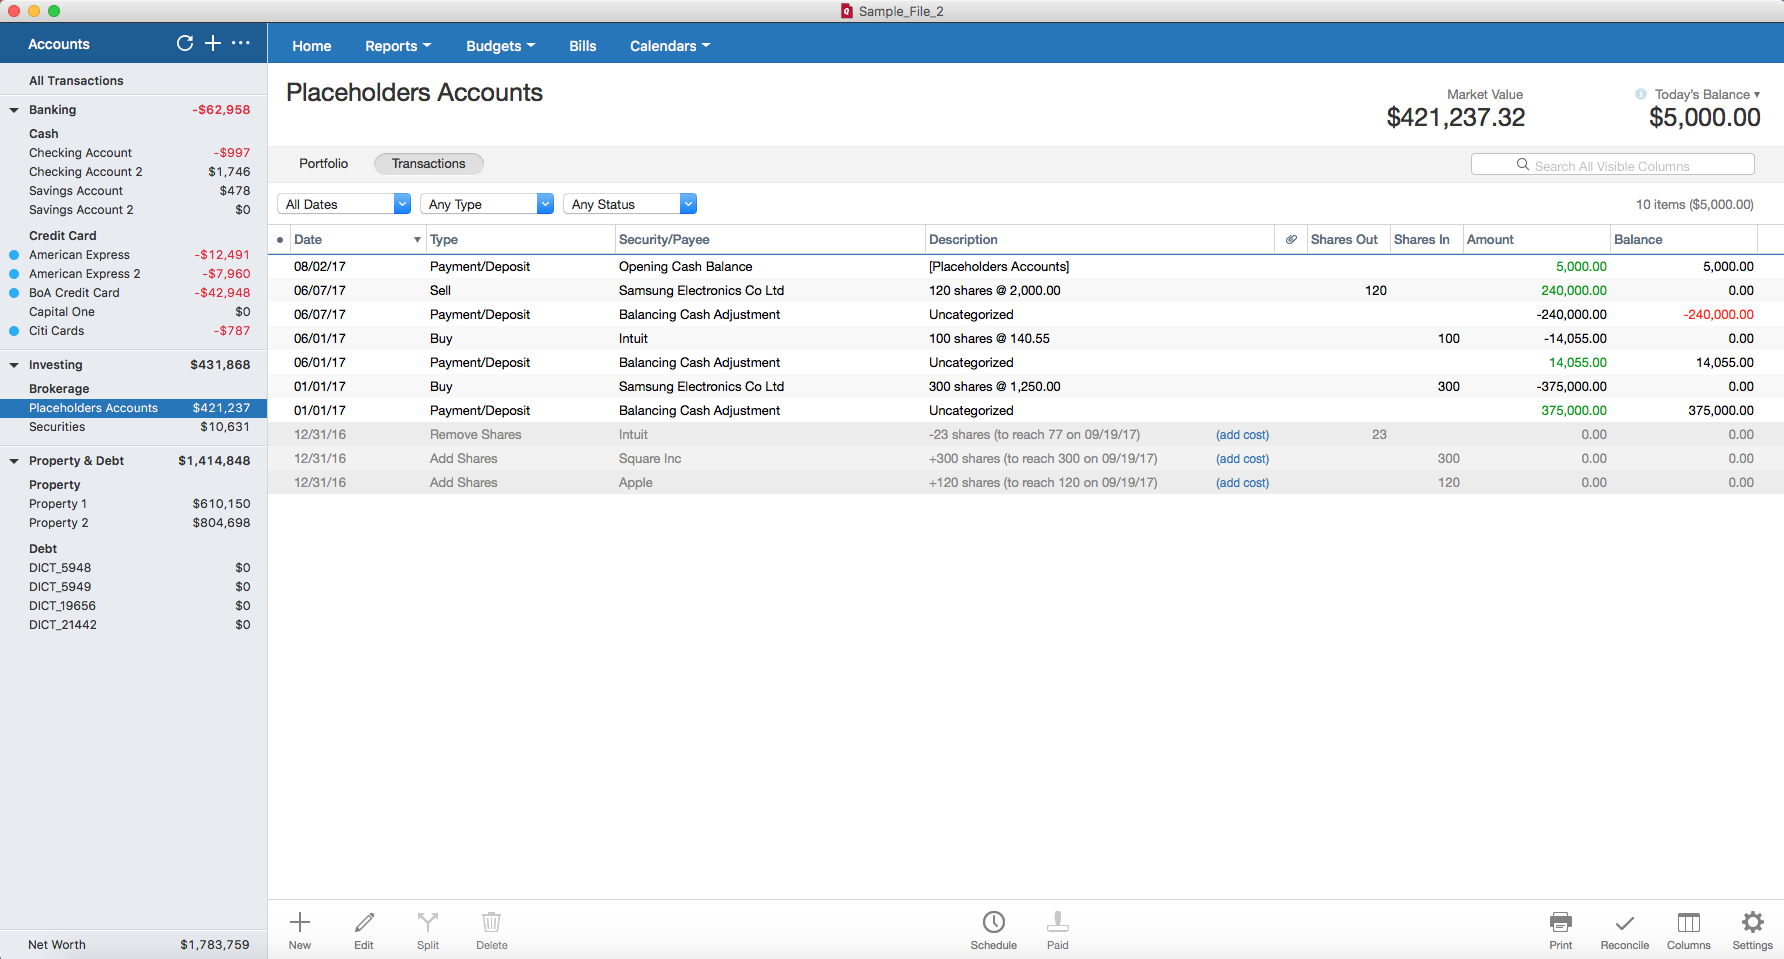Open the sidebar more options ellipsis
This screenshot has width=1784, height=959.
[x=241, y=43]
